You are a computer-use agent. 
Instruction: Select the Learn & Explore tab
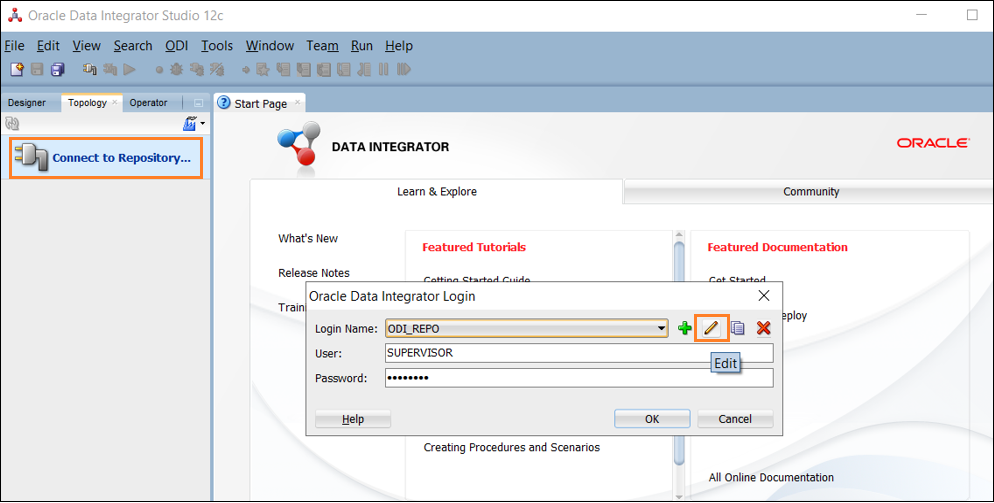pos(437,192)
